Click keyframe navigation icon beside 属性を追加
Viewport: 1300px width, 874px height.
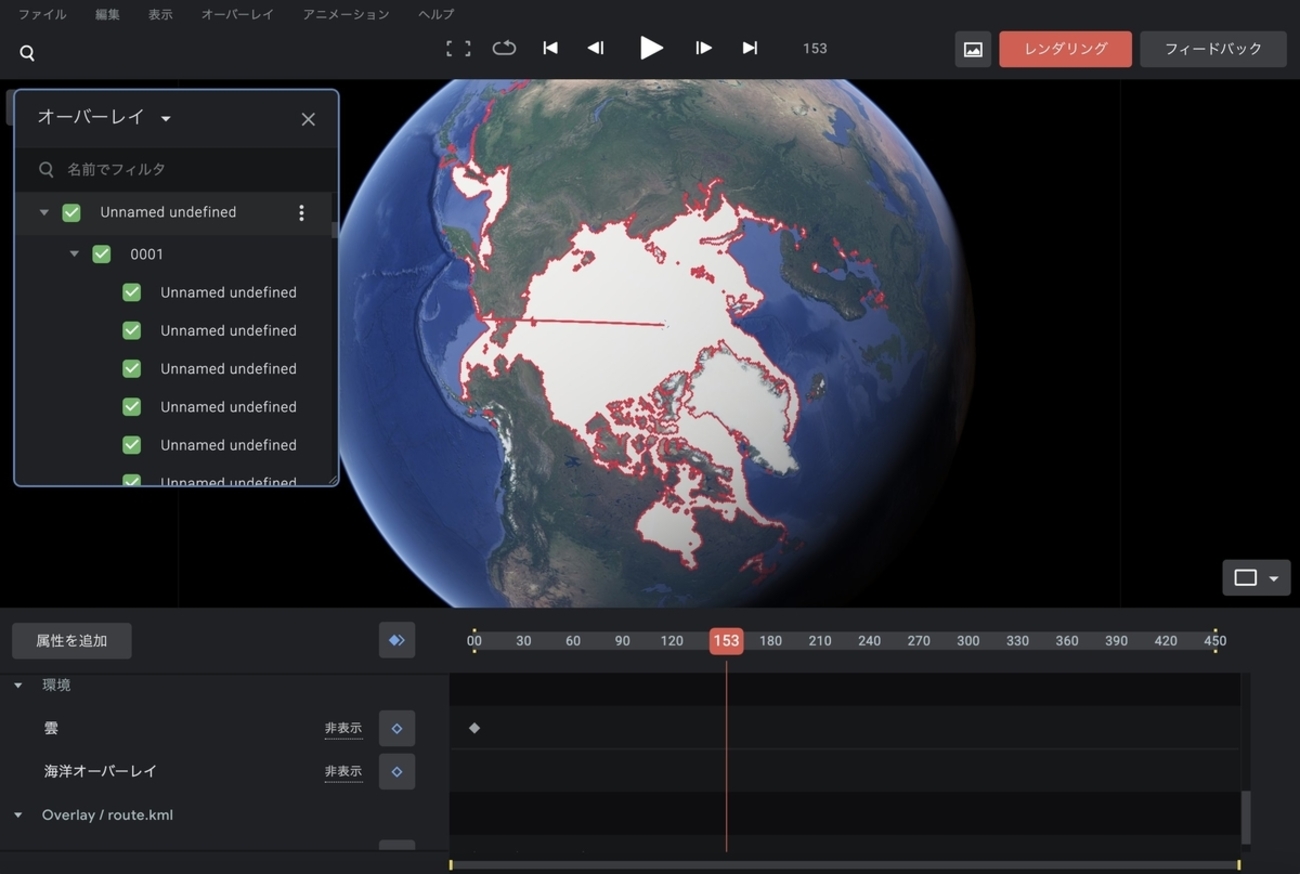[397, 640]
